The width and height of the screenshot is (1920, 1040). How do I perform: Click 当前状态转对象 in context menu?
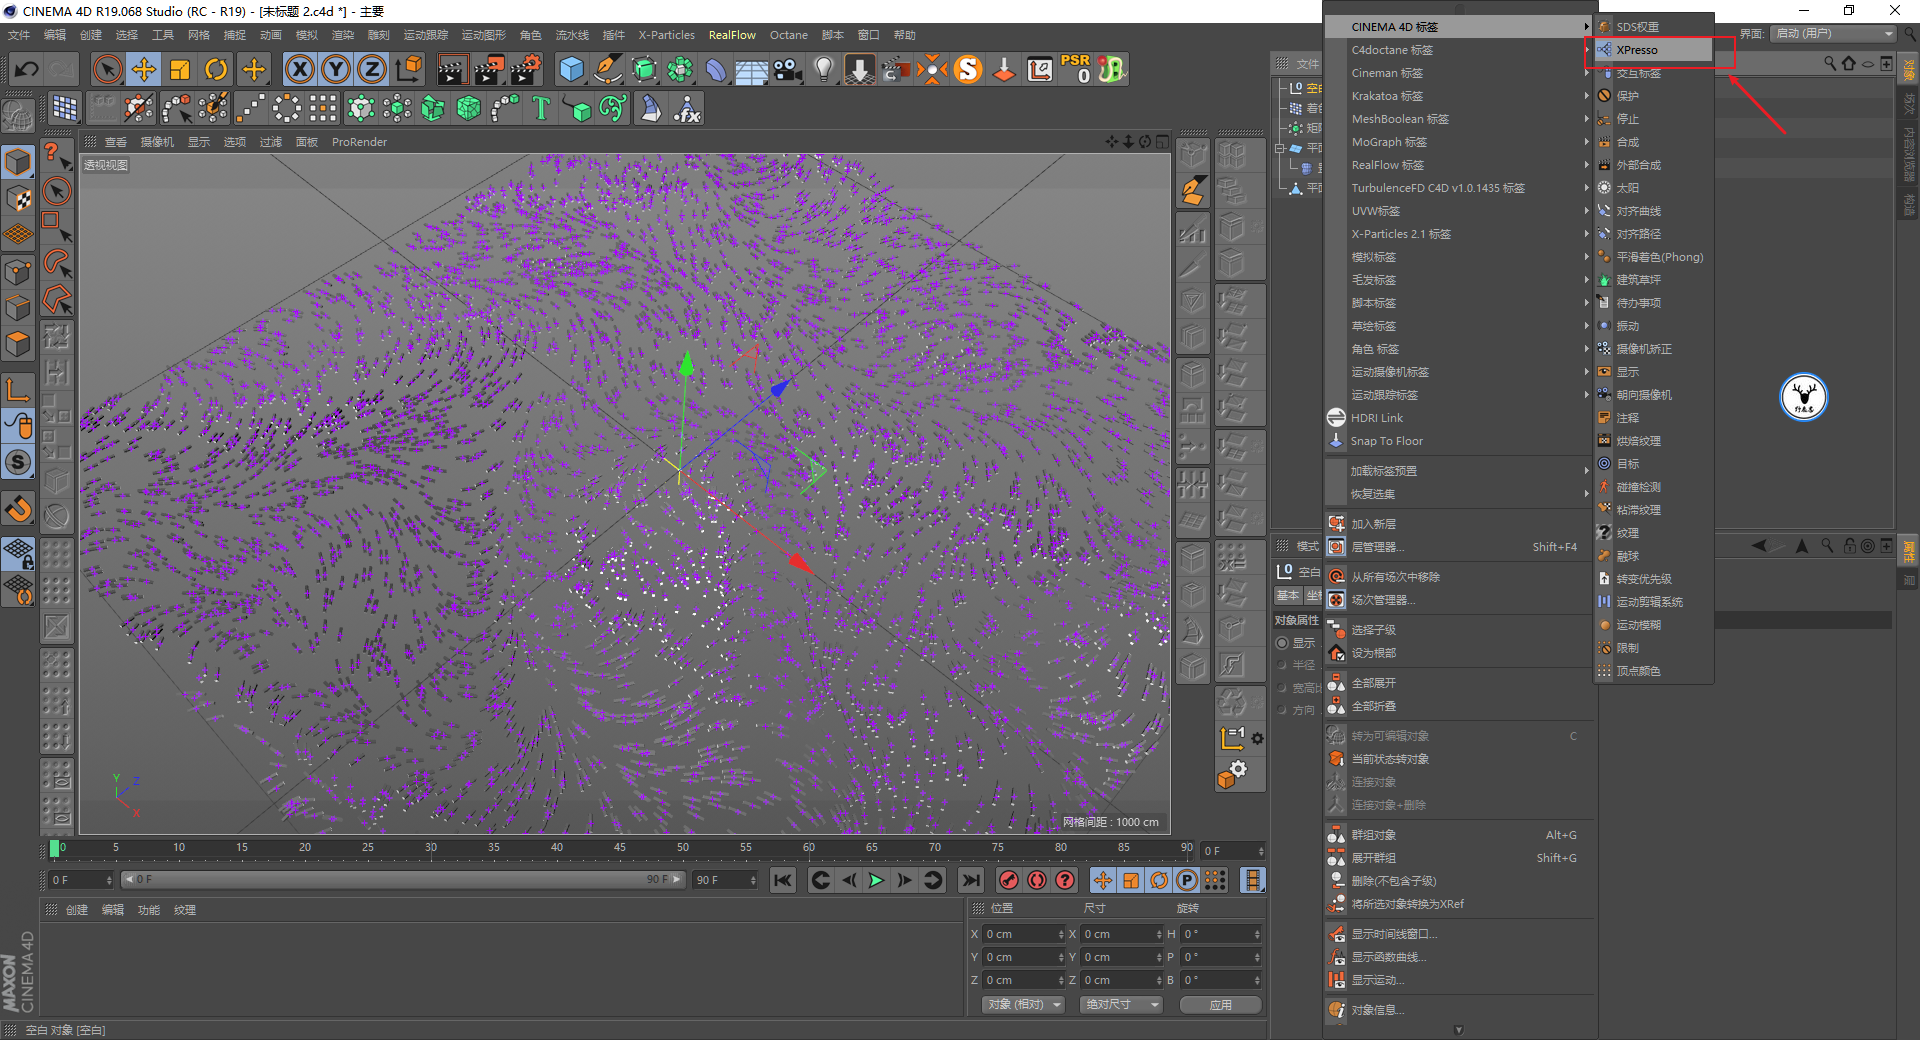click(x=1459, y=759)
